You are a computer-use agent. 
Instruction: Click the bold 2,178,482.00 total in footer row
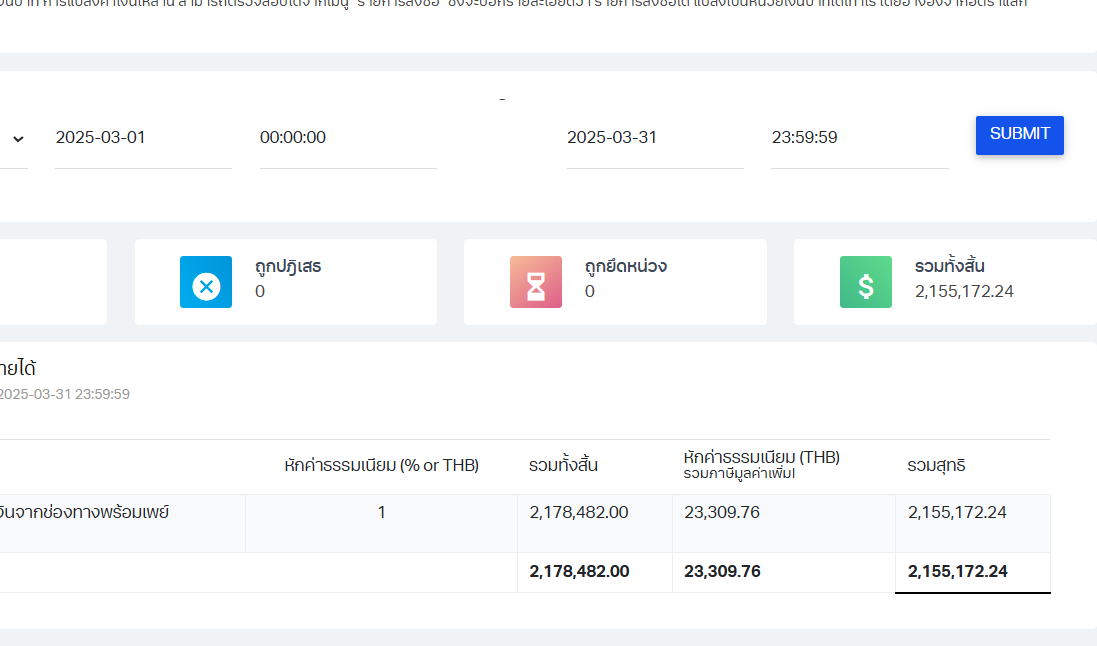pos(579,572)
